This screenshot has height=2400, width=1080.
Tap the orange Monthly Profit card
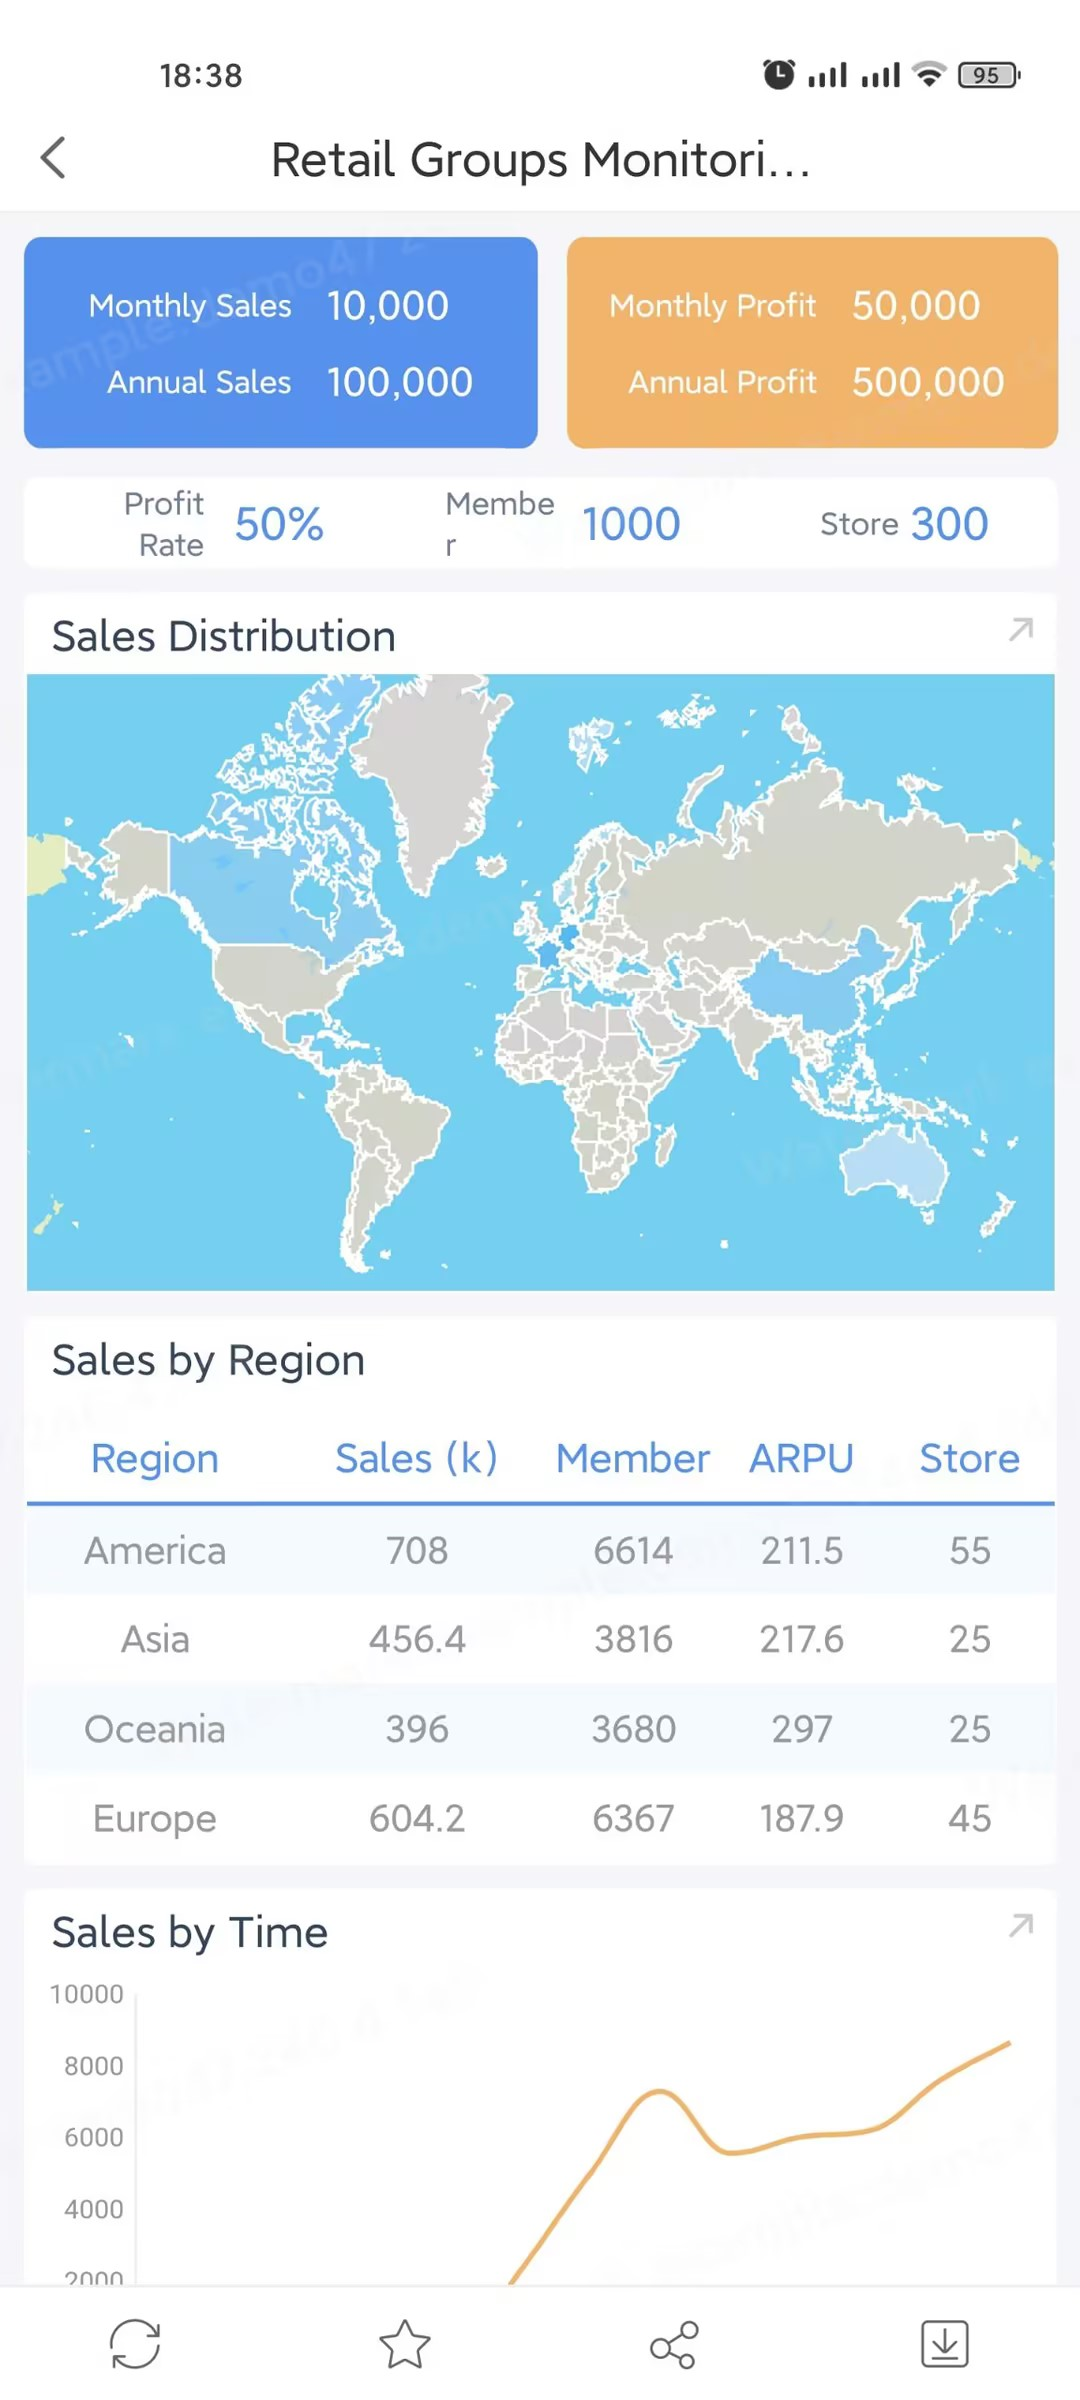click(812, 342)
